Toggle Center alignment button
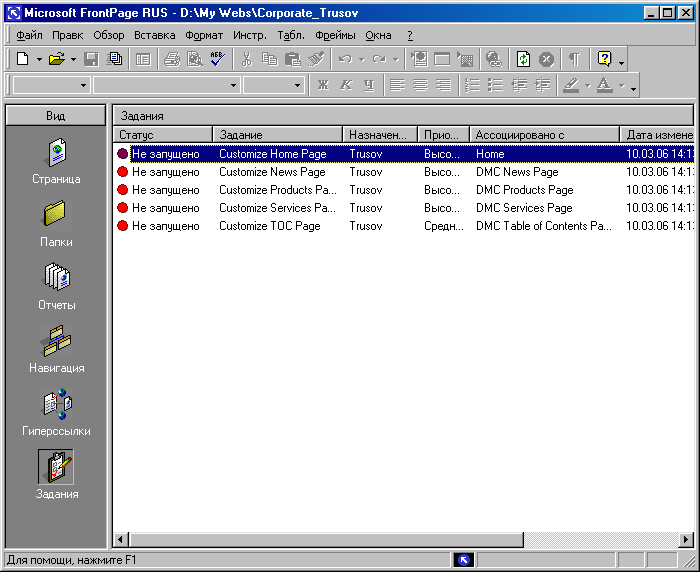Image resolution: width=700 pixels, height=572 pixels. click(x=421, y=85)
